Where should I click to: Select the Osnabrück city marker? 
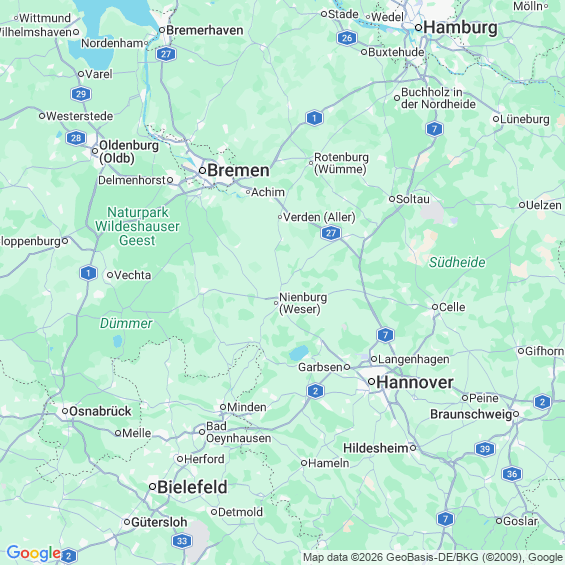tap(65, 411)
